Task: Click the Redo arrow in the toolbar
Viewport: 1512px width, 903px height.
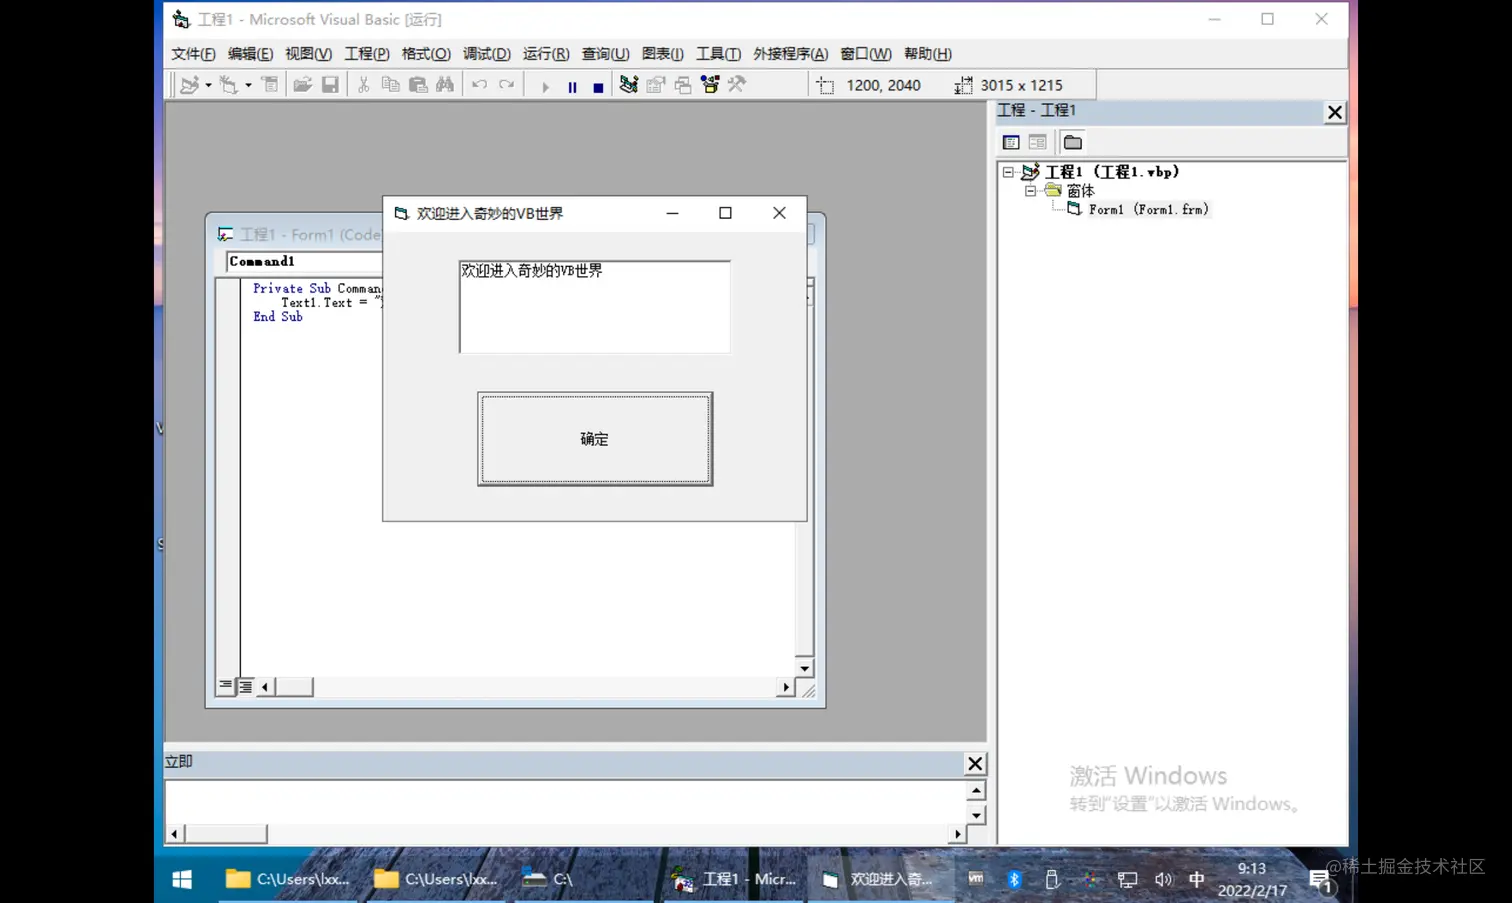Action: click(507, 85)
